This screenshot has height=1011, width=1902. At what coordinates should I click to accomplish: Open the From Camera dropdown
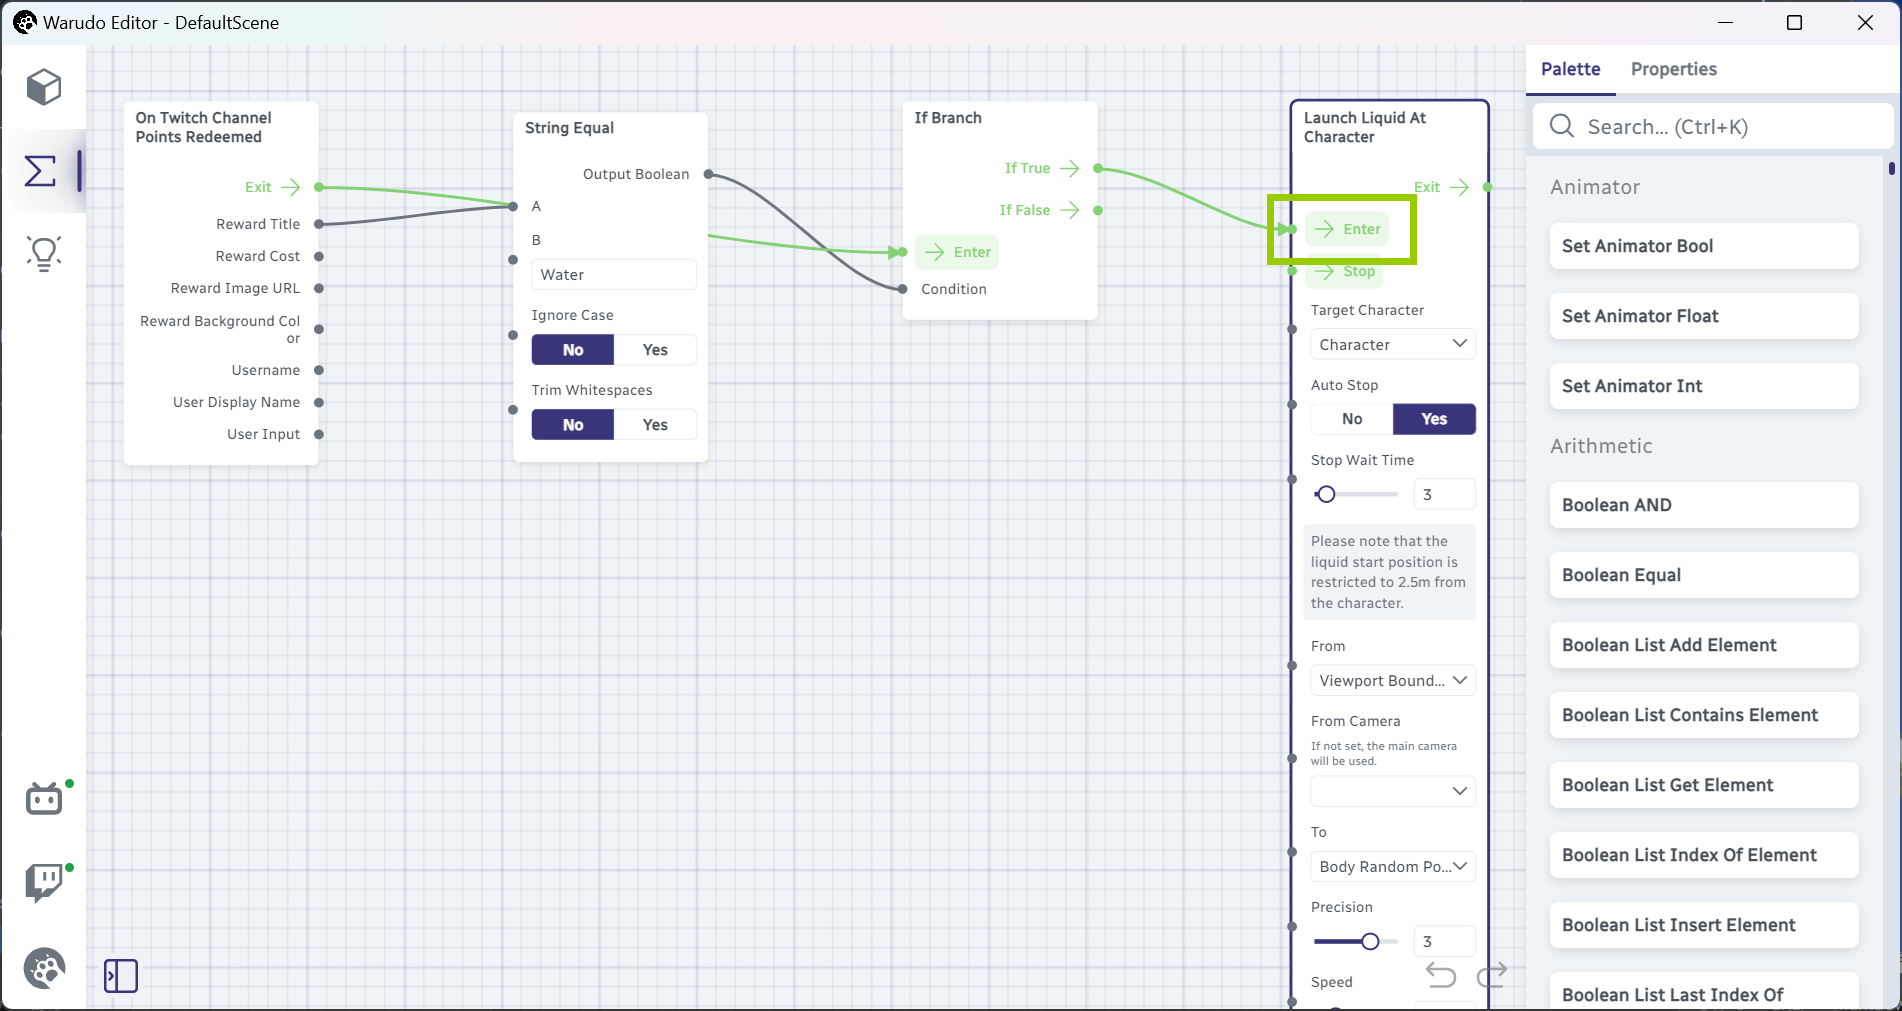click(1393, 791)
